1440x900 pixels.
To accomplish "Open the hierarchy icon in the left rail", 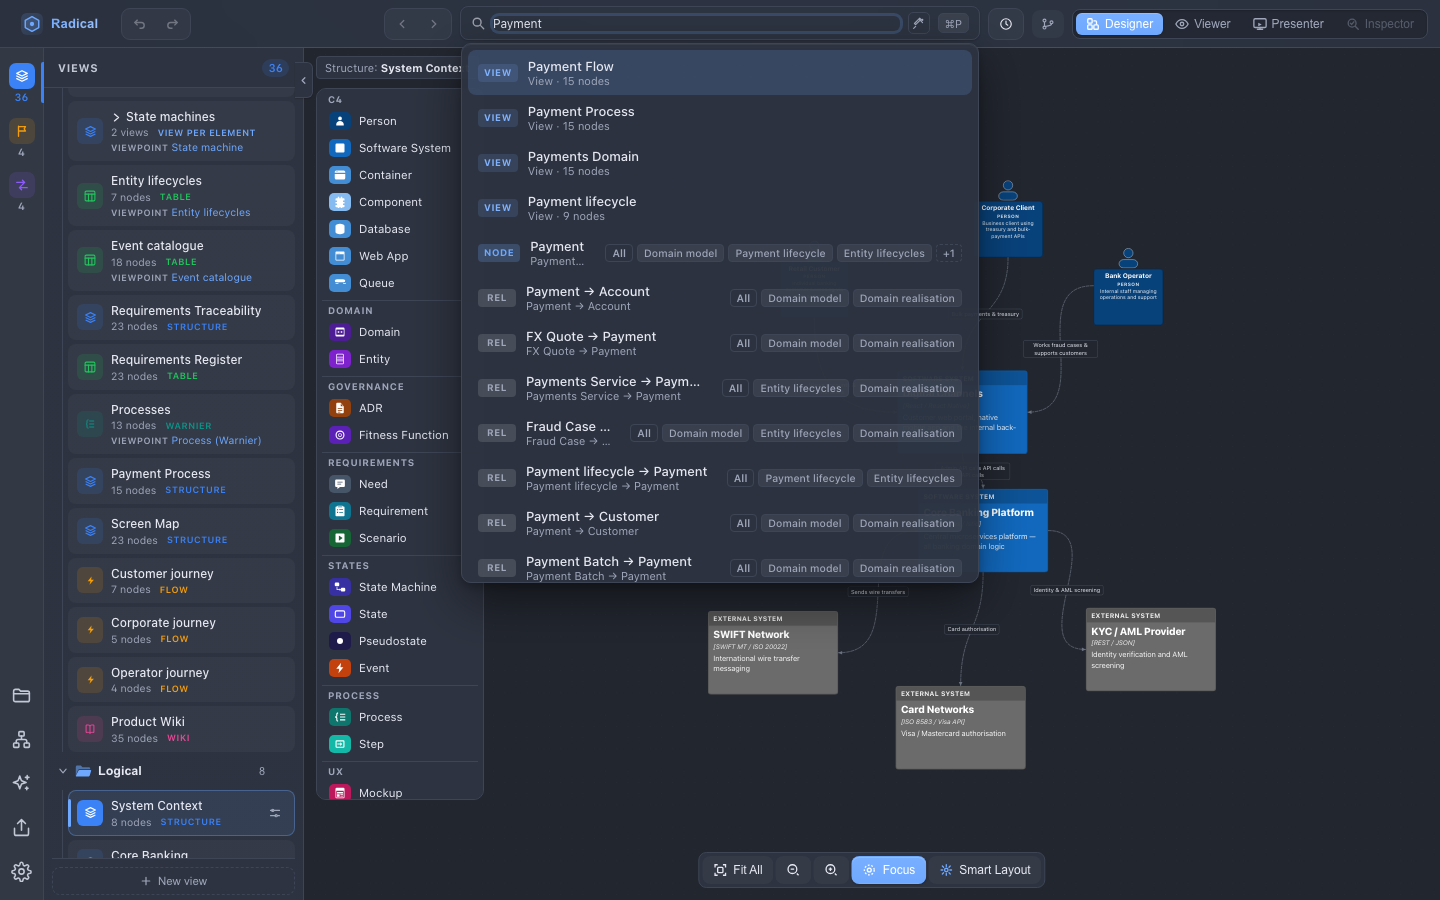I will [21, 739].
